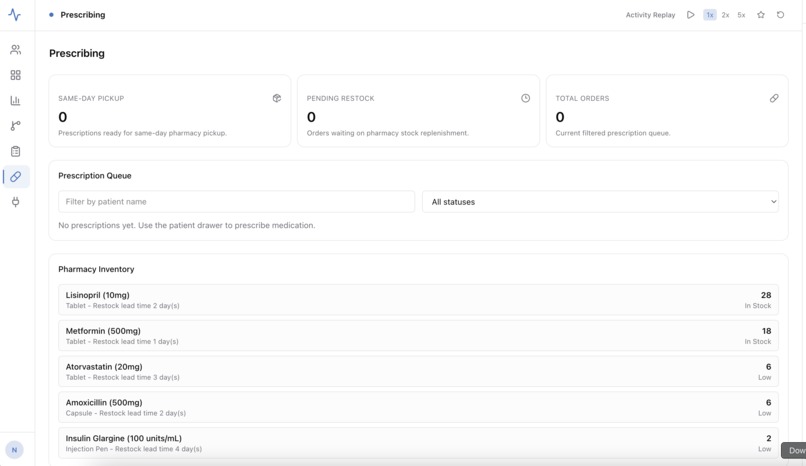Click the Prescribing breadcrumb title
The width and height of the screenshot is (806, 466).
coord(83,15)
